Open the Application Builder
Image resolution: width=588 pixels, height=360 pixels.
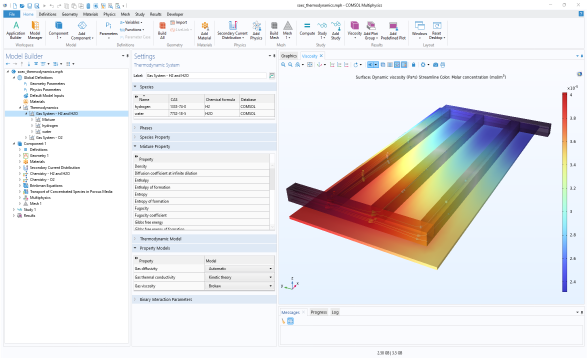click(x=16, y=30)
